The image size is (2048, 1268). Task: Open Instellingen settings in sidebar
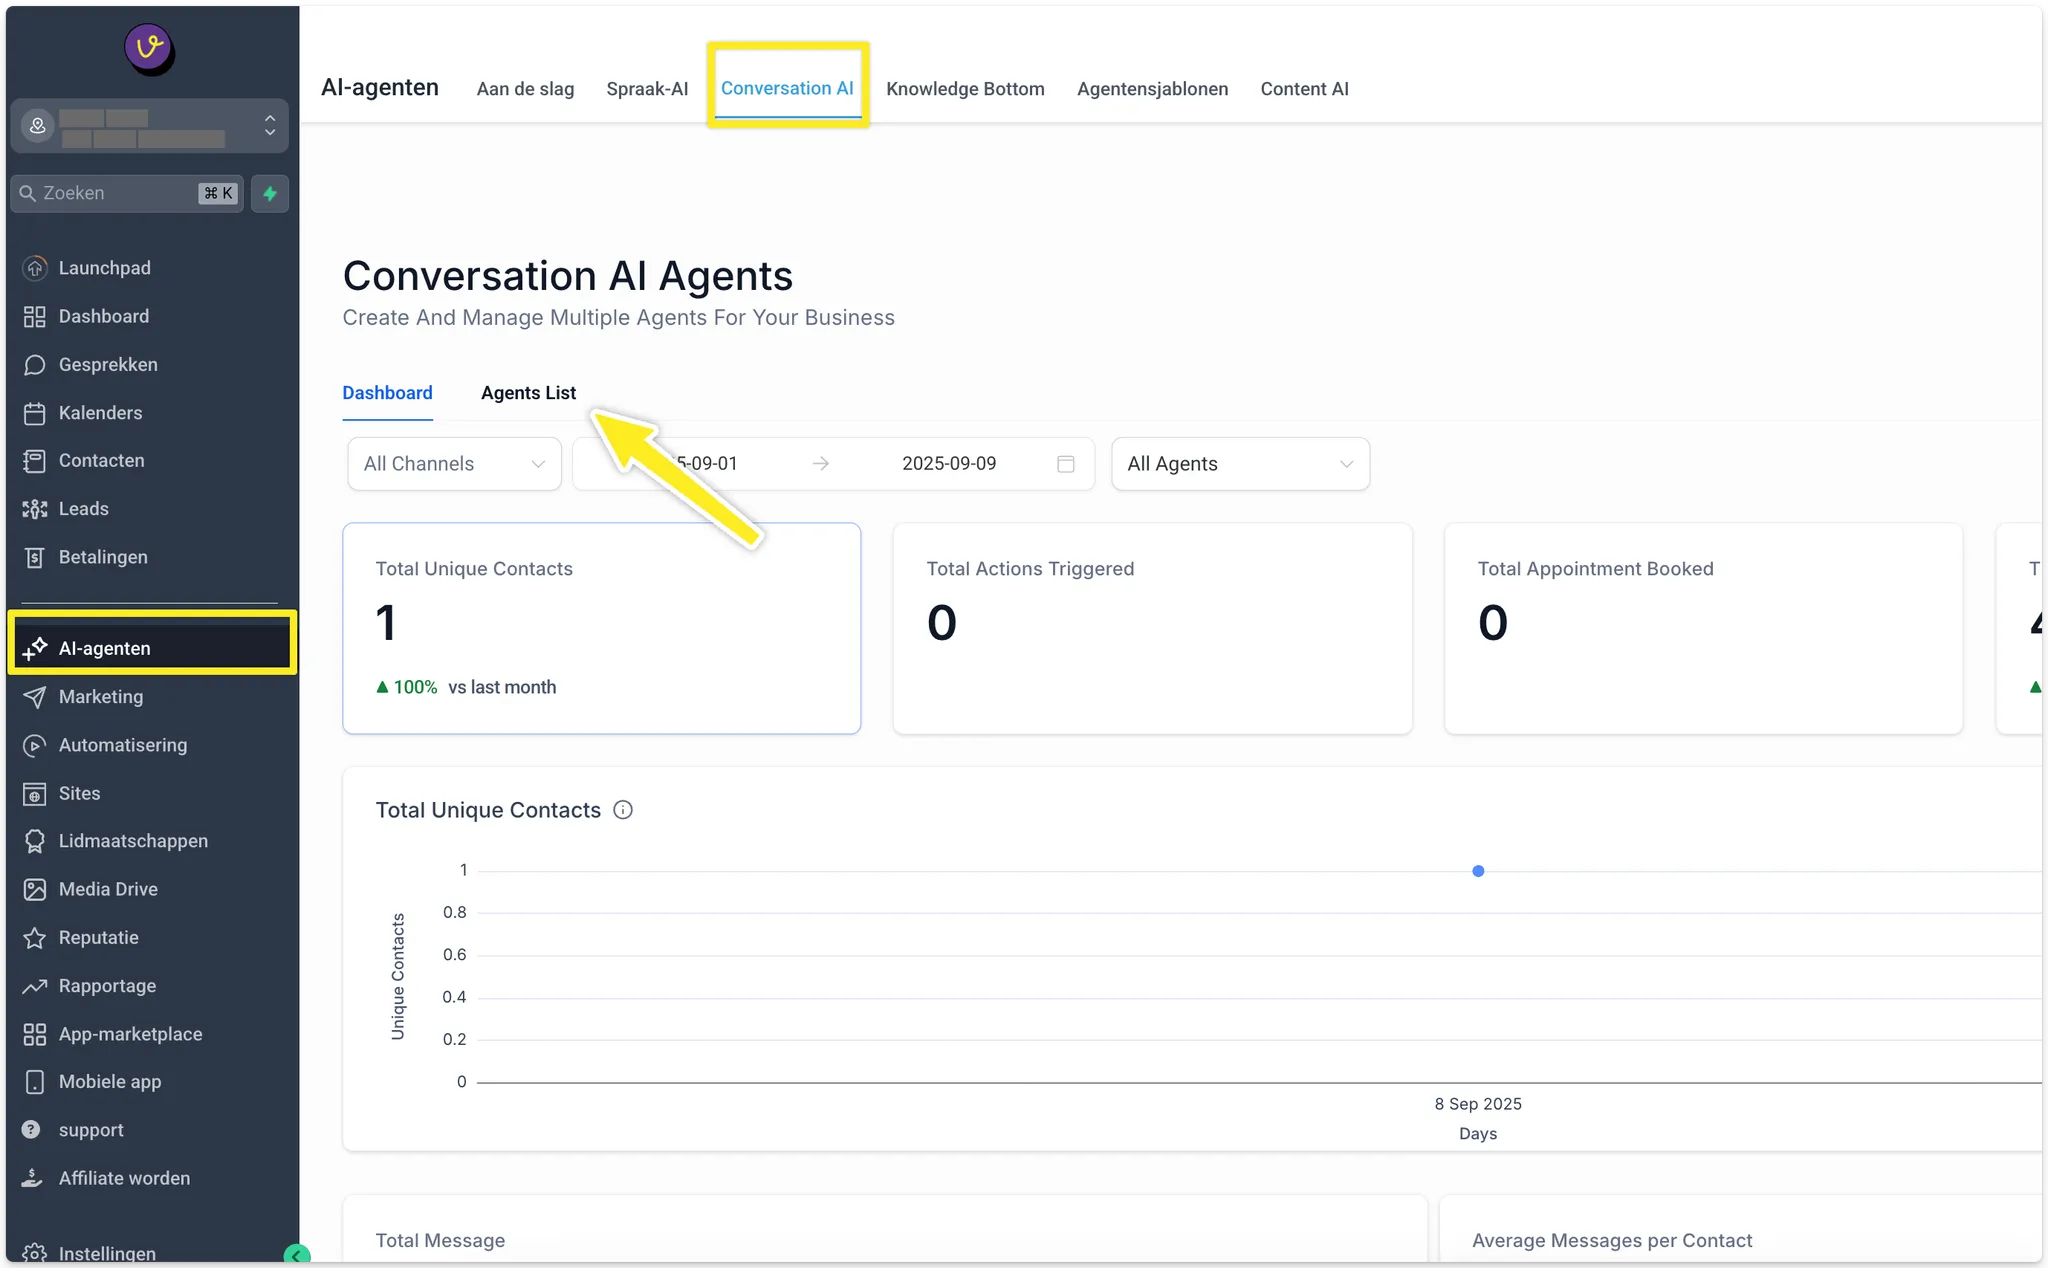click(x=106, y=1253)
